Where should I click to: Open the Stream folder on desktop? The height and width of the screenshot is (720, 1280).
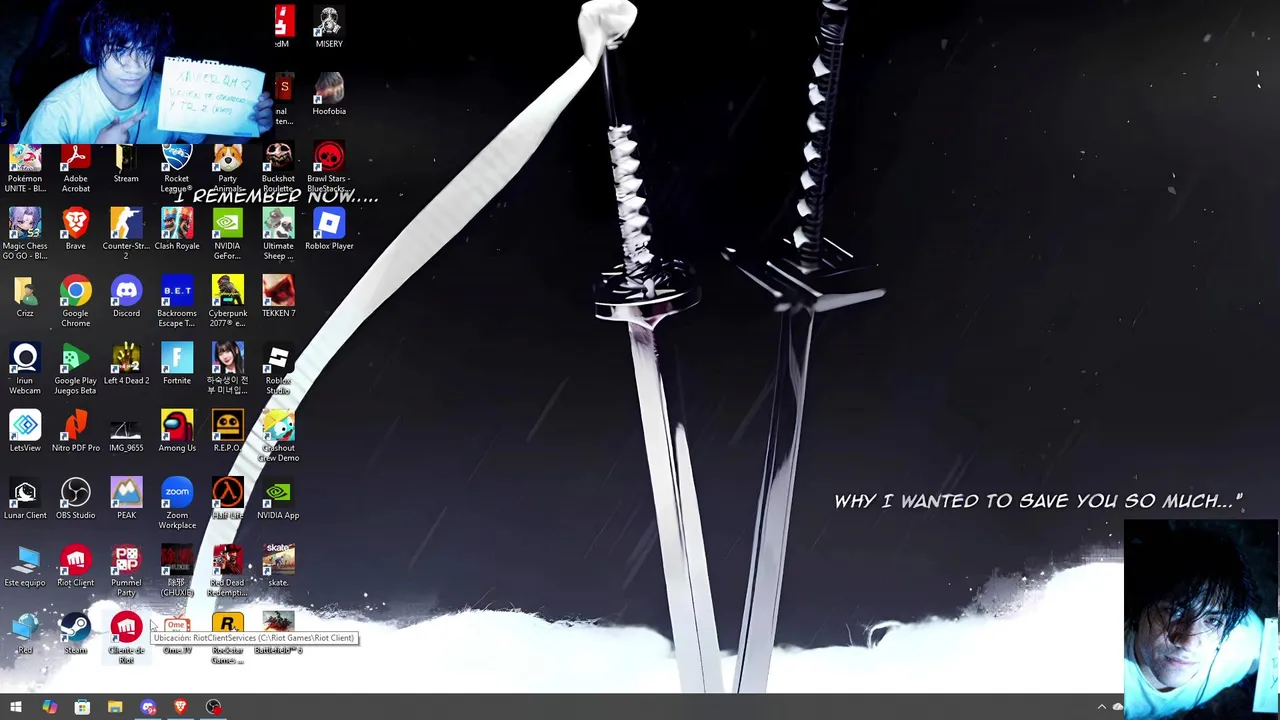coord(126,163)
